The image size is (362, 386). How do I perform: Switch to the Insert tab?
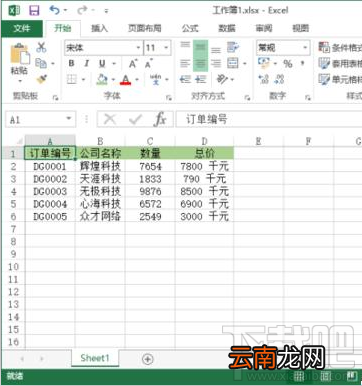point(99,29)
